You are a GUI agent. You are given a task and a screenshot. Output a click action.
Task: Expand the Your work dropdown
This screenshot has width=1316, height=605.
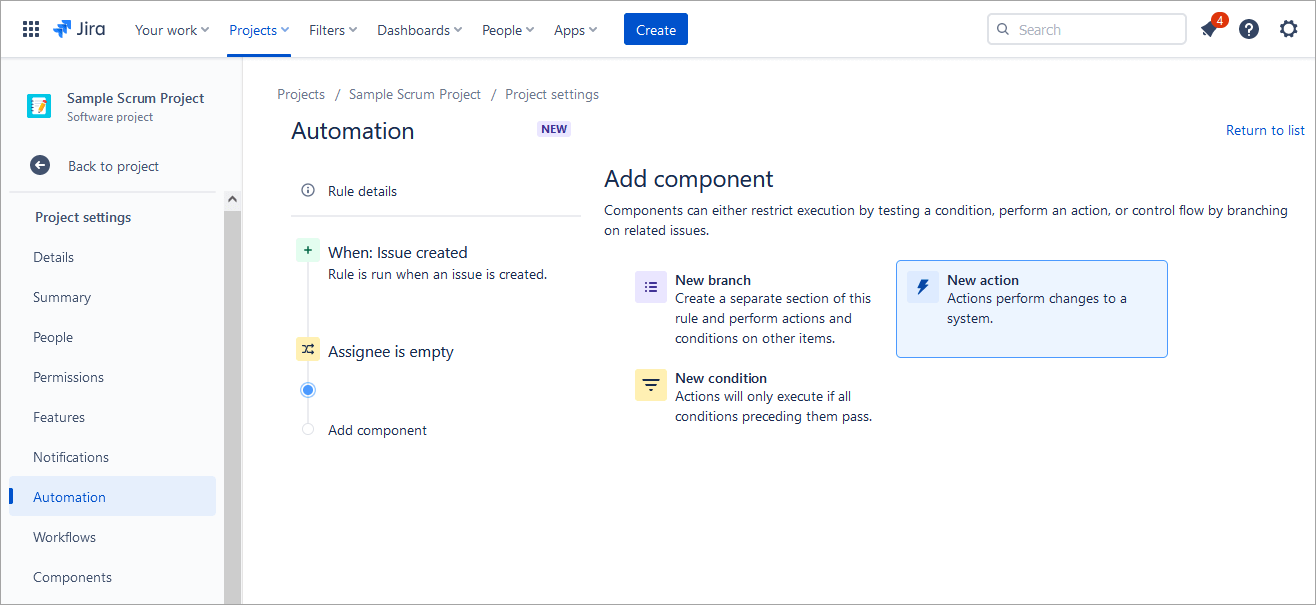click(x=172, y=30)
